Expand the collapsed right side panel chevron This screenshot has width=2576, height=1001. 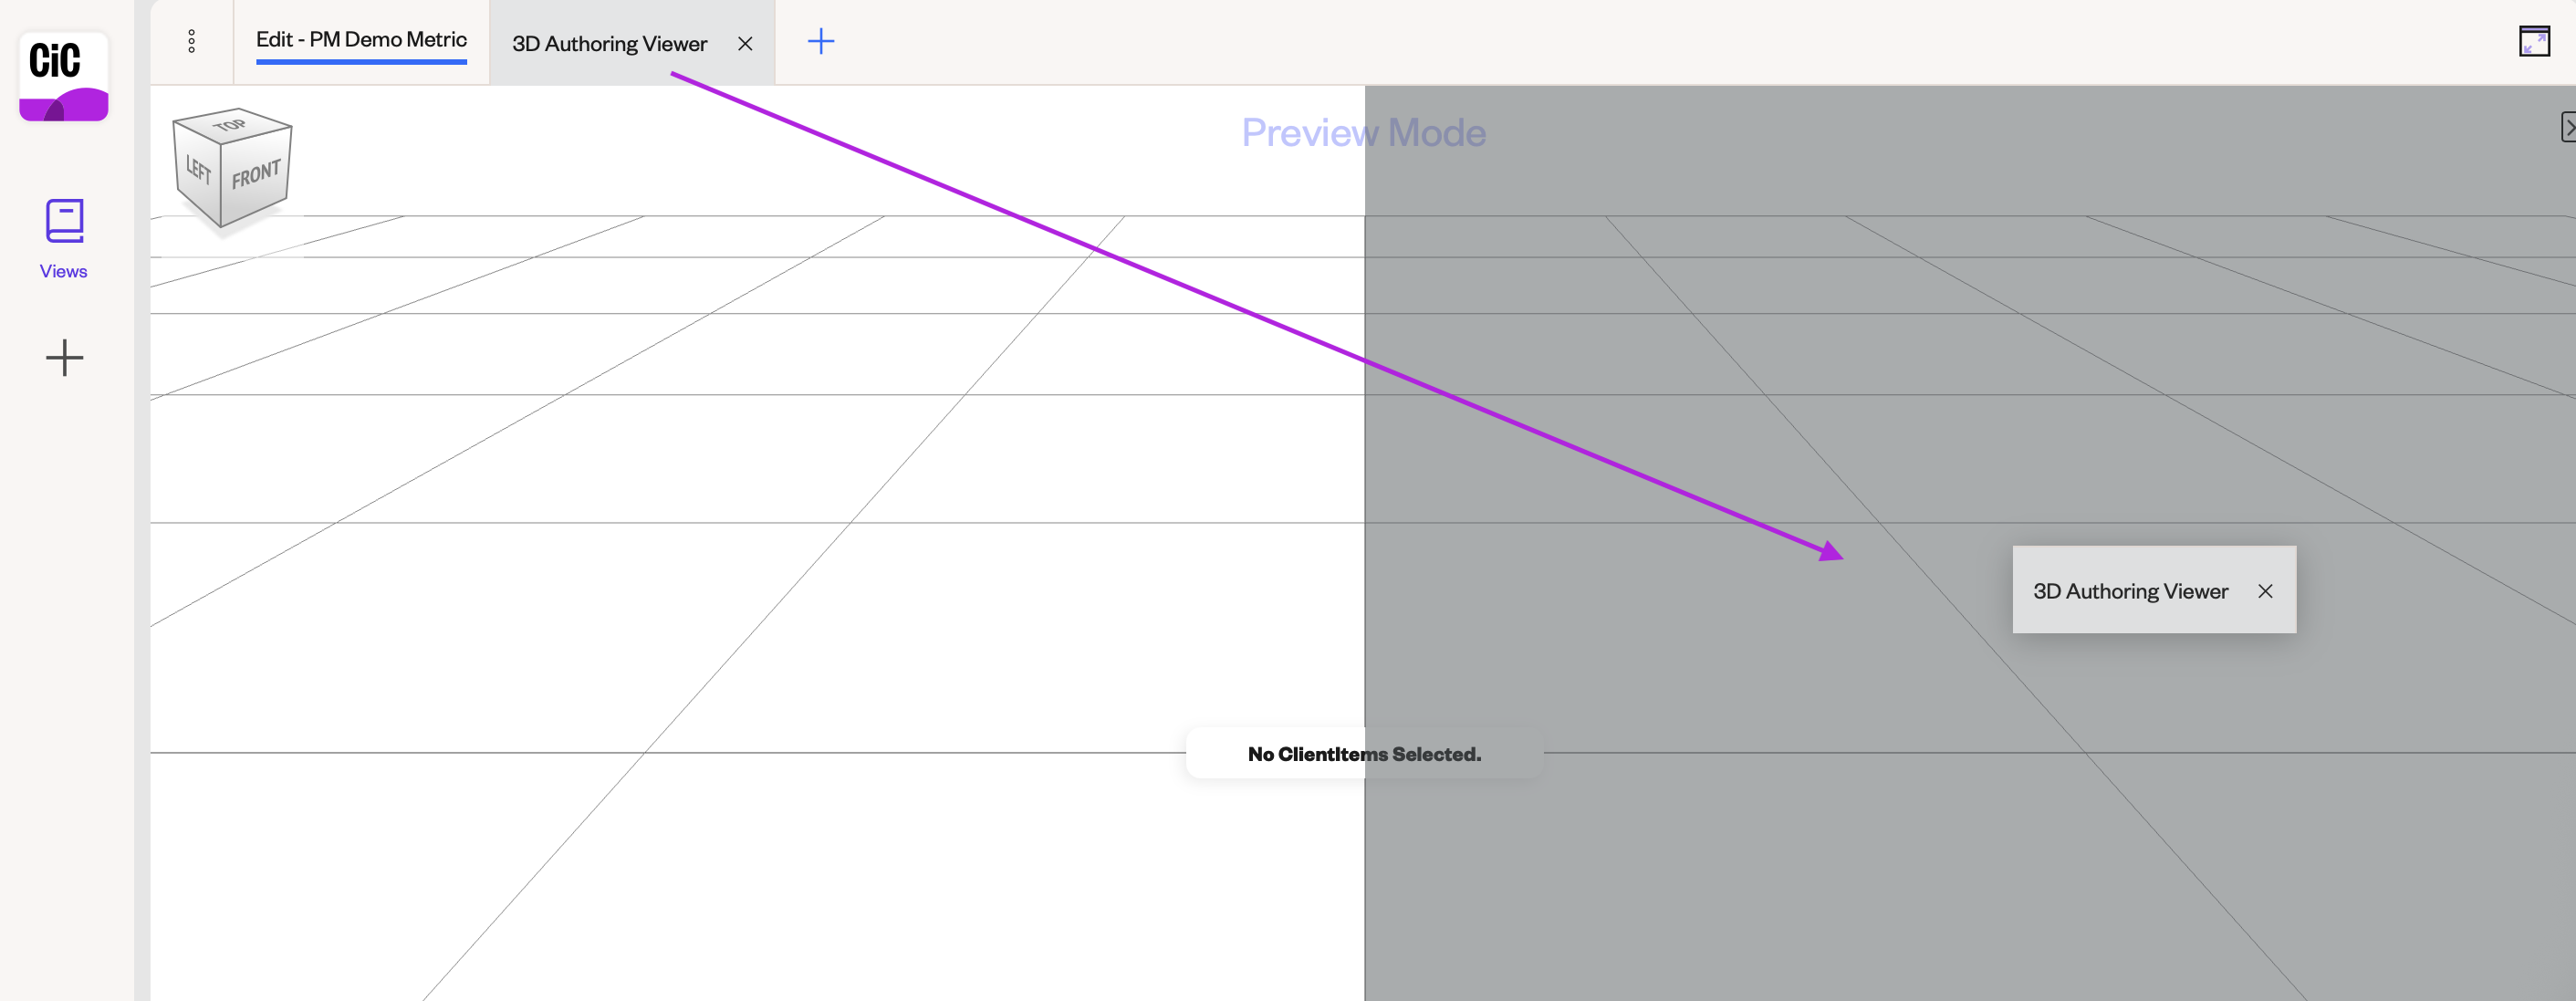(x=2567, y=128)
